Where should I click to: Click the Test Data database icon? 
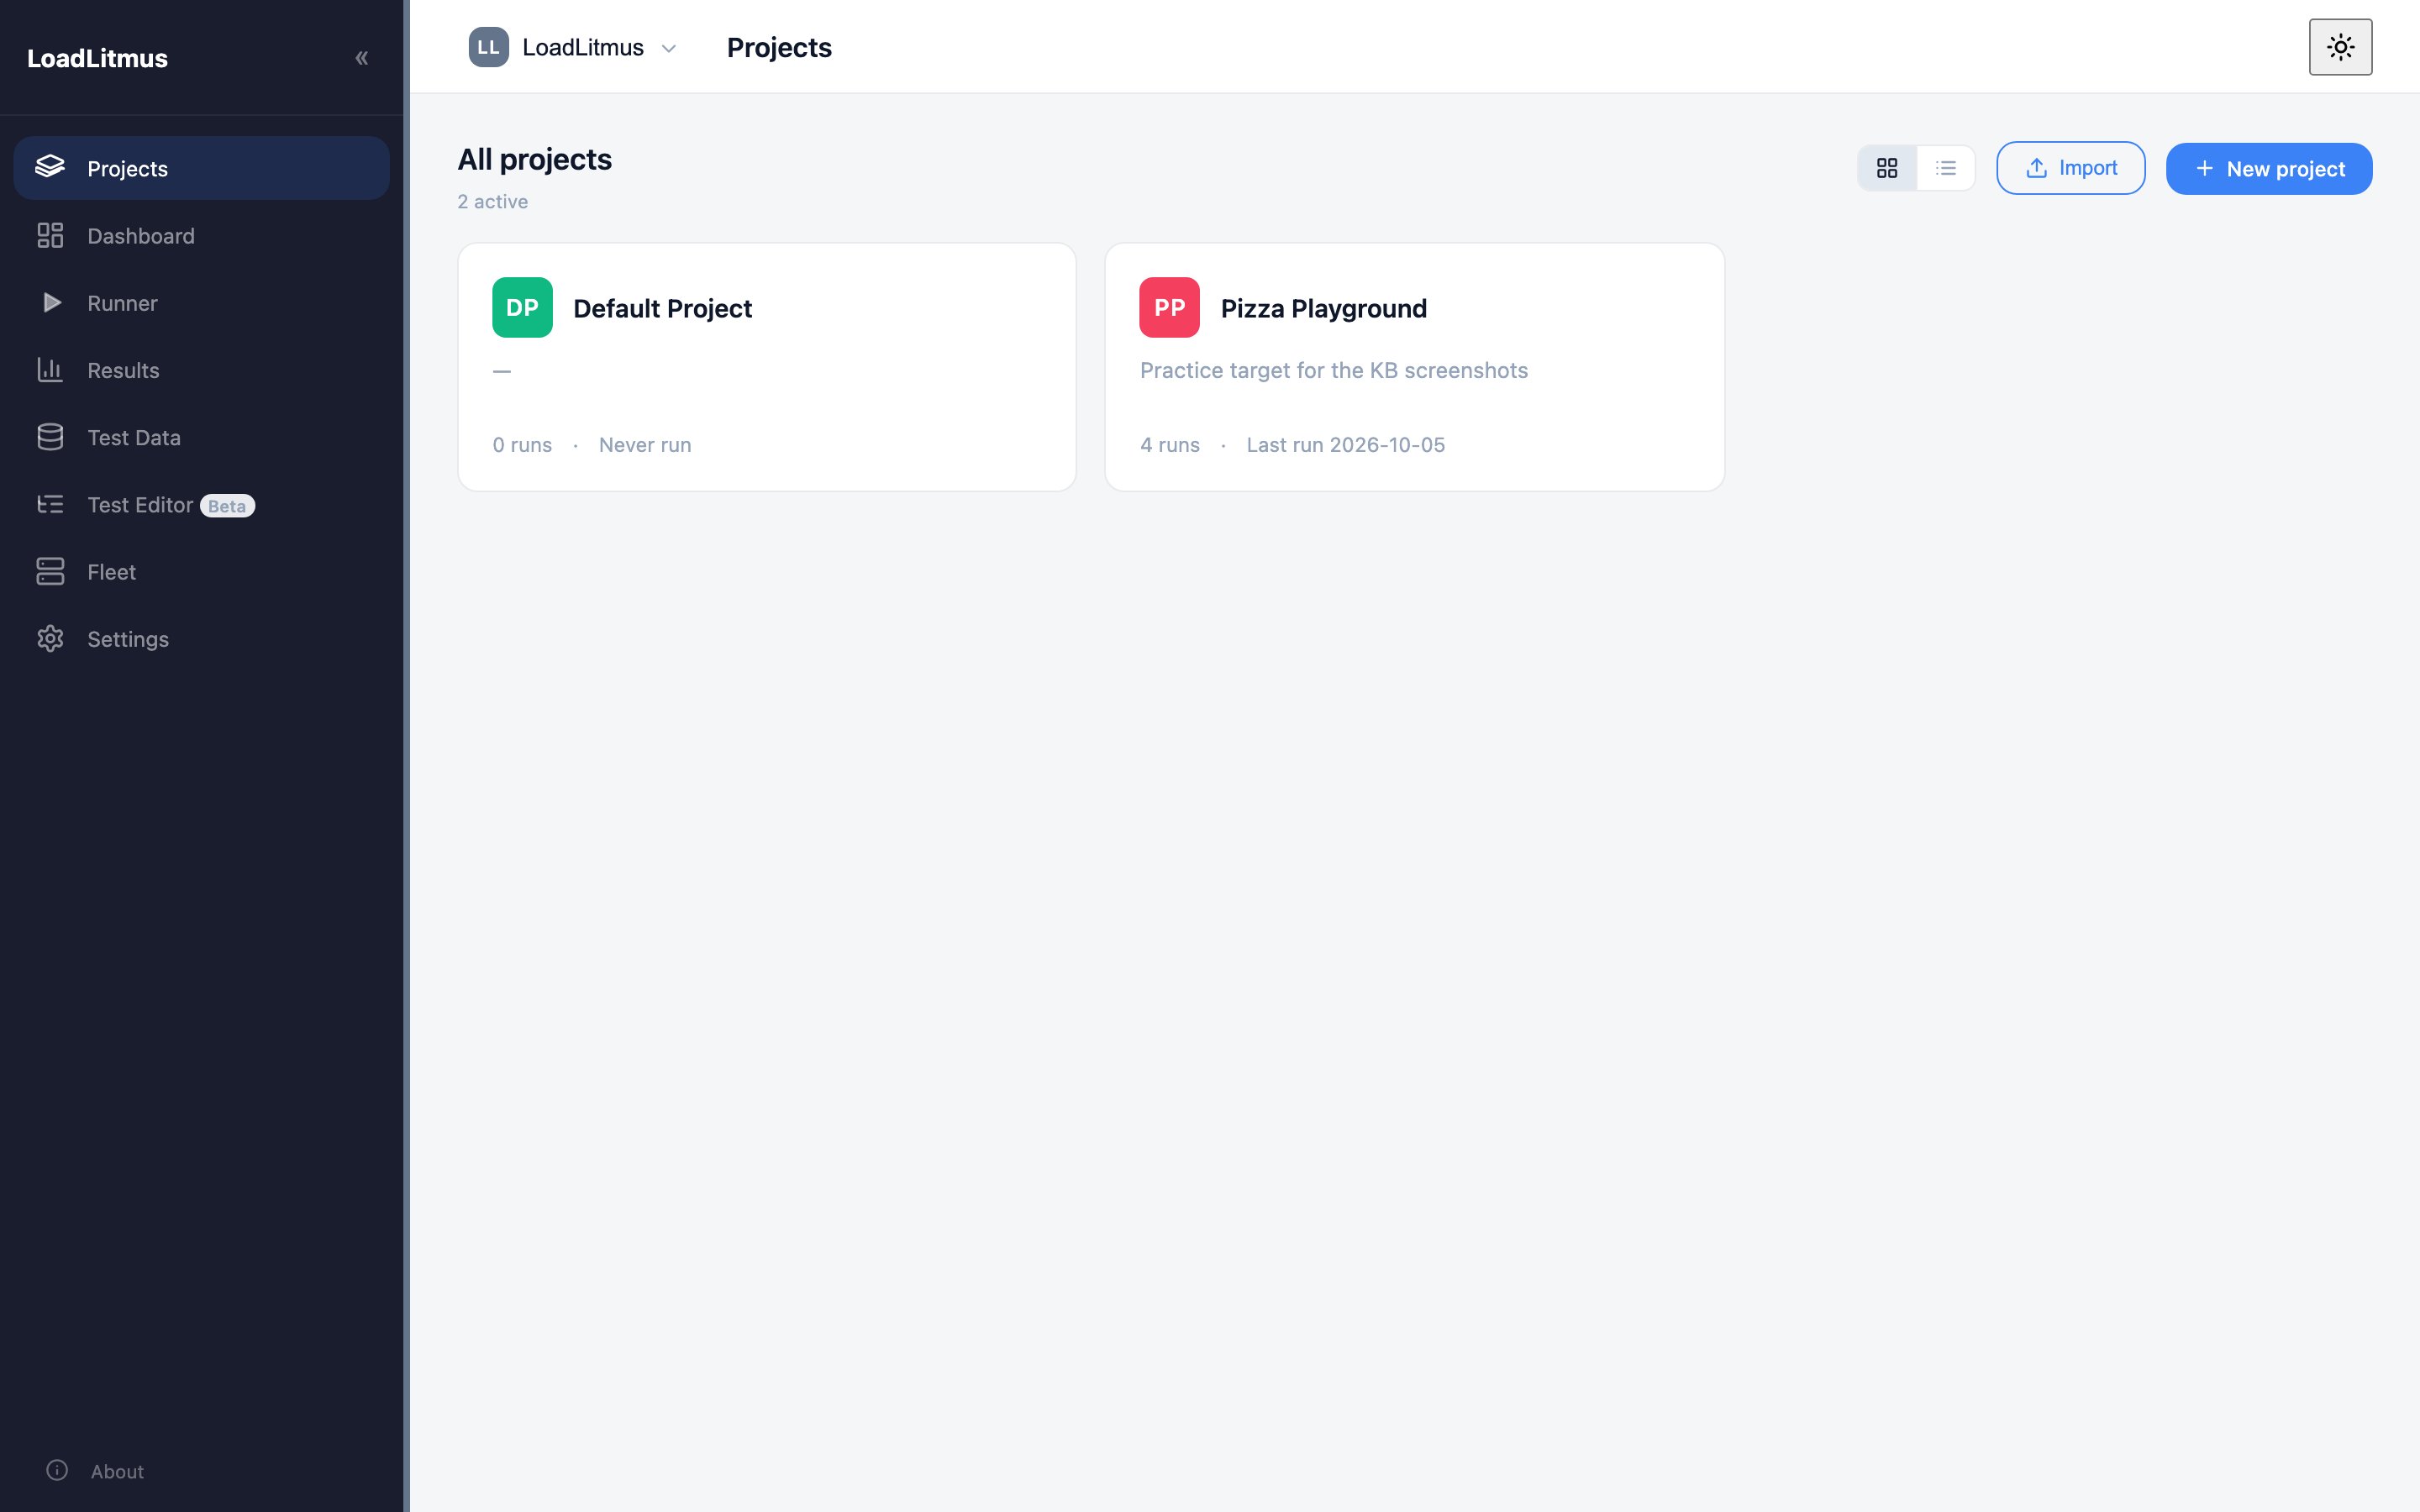point(50,437)
